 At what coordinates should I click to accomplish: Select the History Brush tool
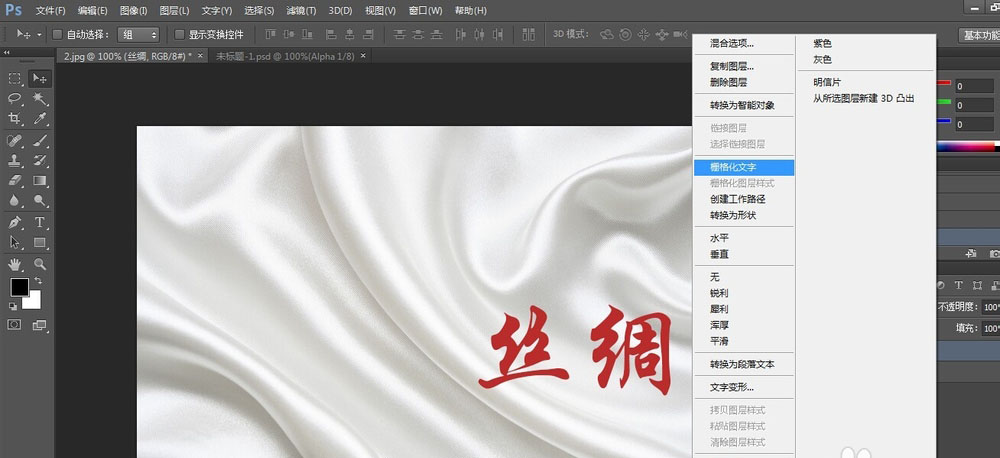pos(40,160)
